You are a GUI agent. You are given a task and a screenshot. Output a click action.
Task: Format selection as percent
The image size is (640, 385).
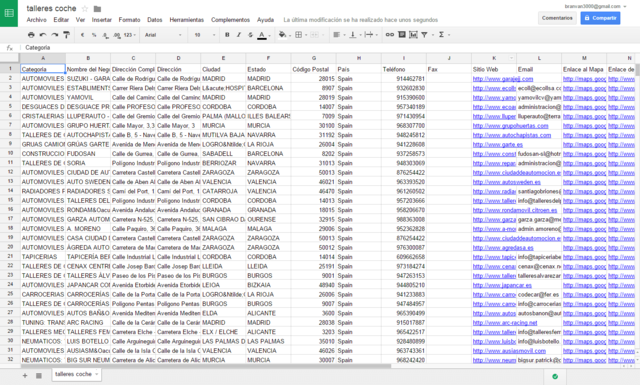[x=94, y=35]
